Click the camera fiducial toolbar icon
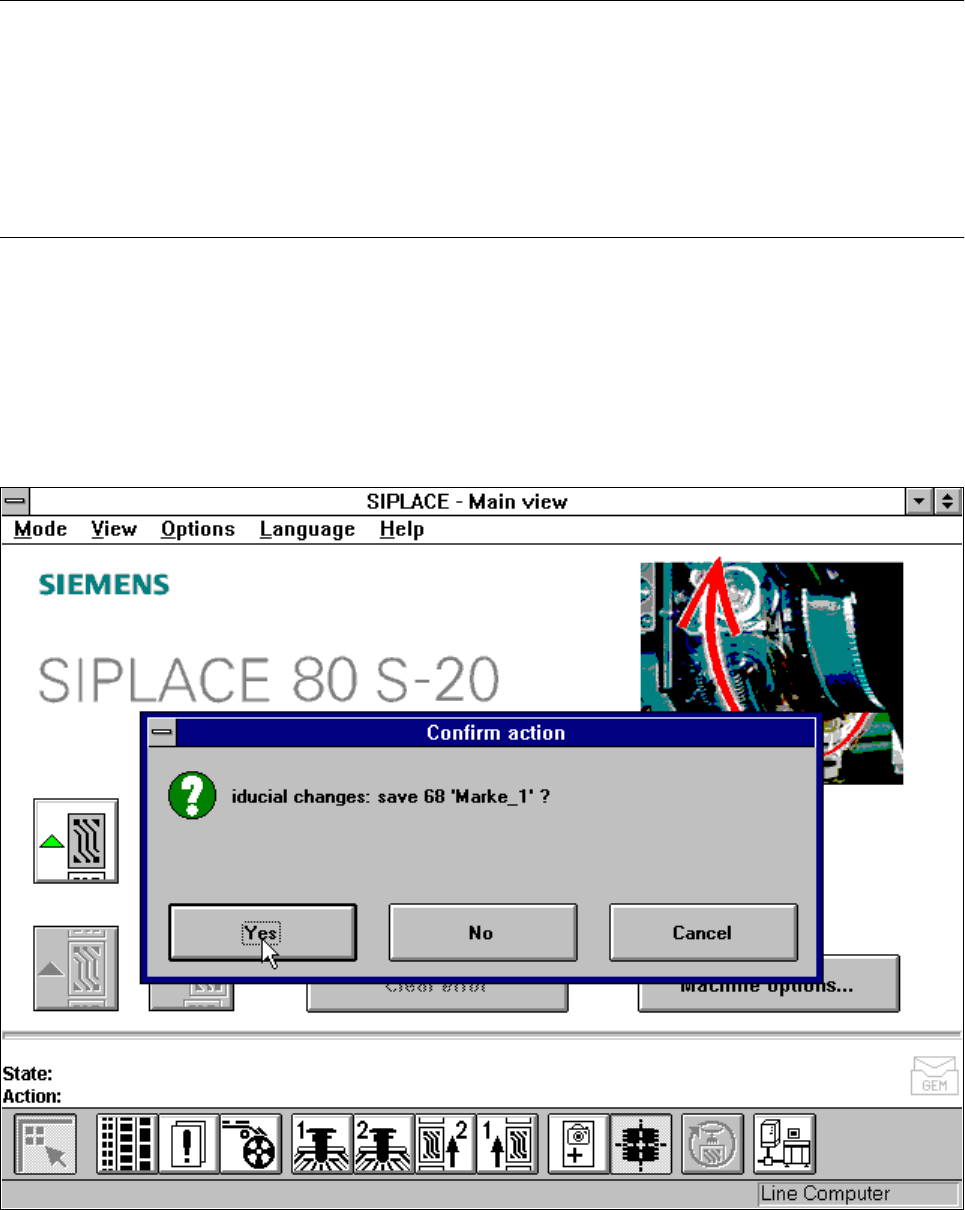Screen dimensions: 965x1210 579,1145
